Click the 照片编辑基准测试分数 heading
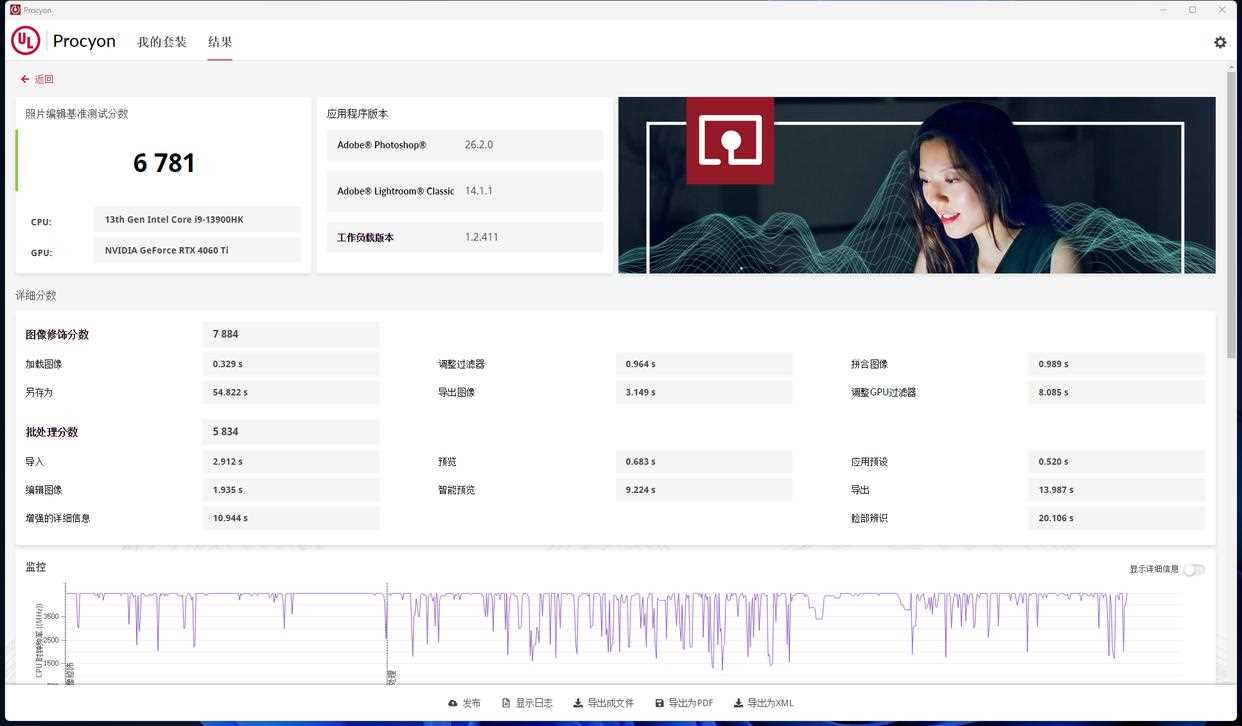Image resolution: width=1242 pixels, height=726 pixels. click(77, 114)
